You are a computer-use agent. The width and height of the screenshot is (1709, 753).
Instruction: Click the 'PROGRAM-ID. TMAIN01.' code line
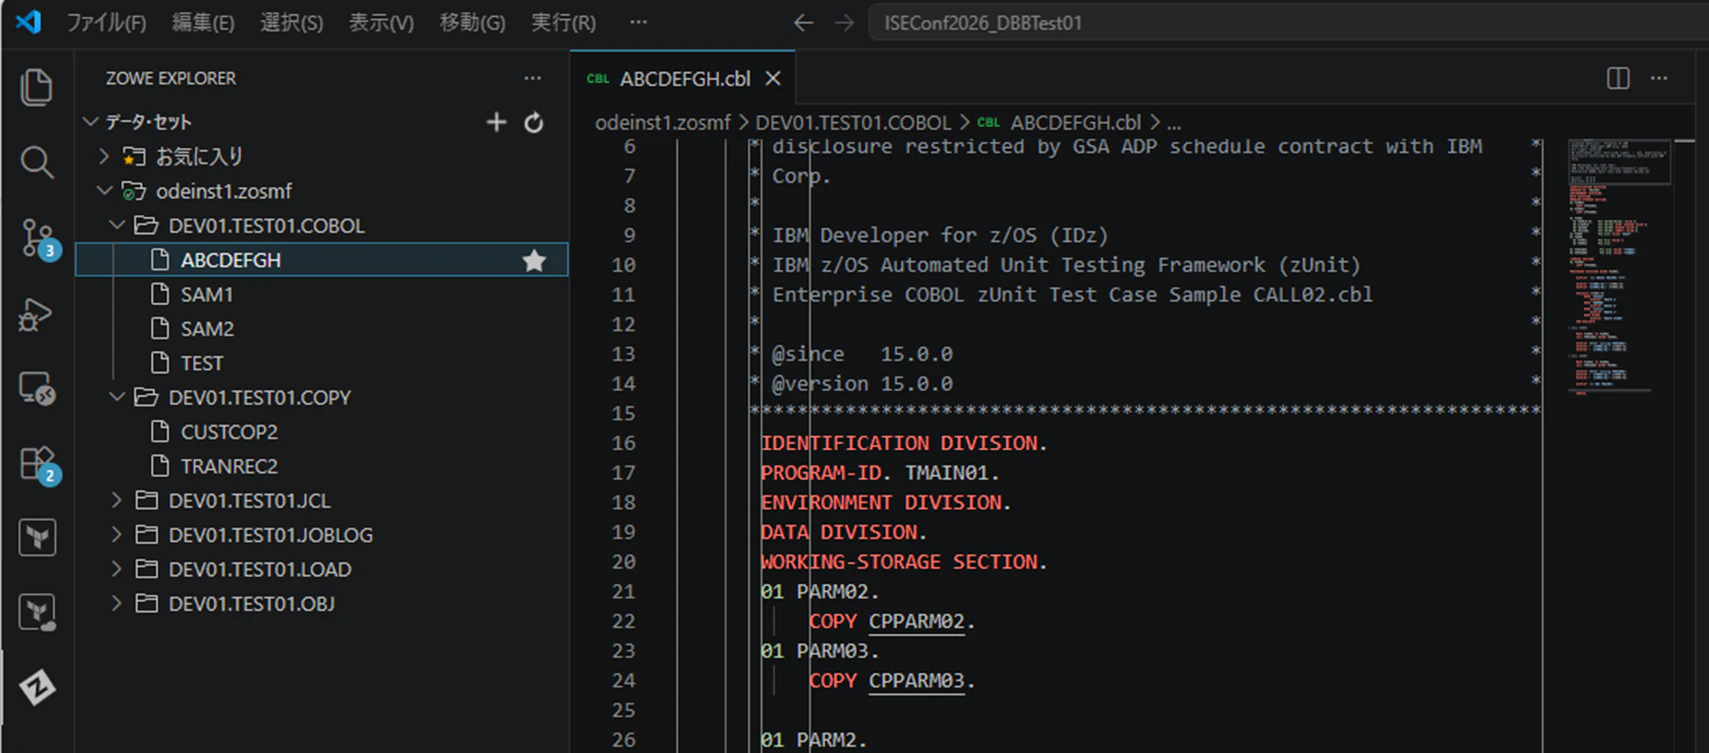tap(880, 472)
